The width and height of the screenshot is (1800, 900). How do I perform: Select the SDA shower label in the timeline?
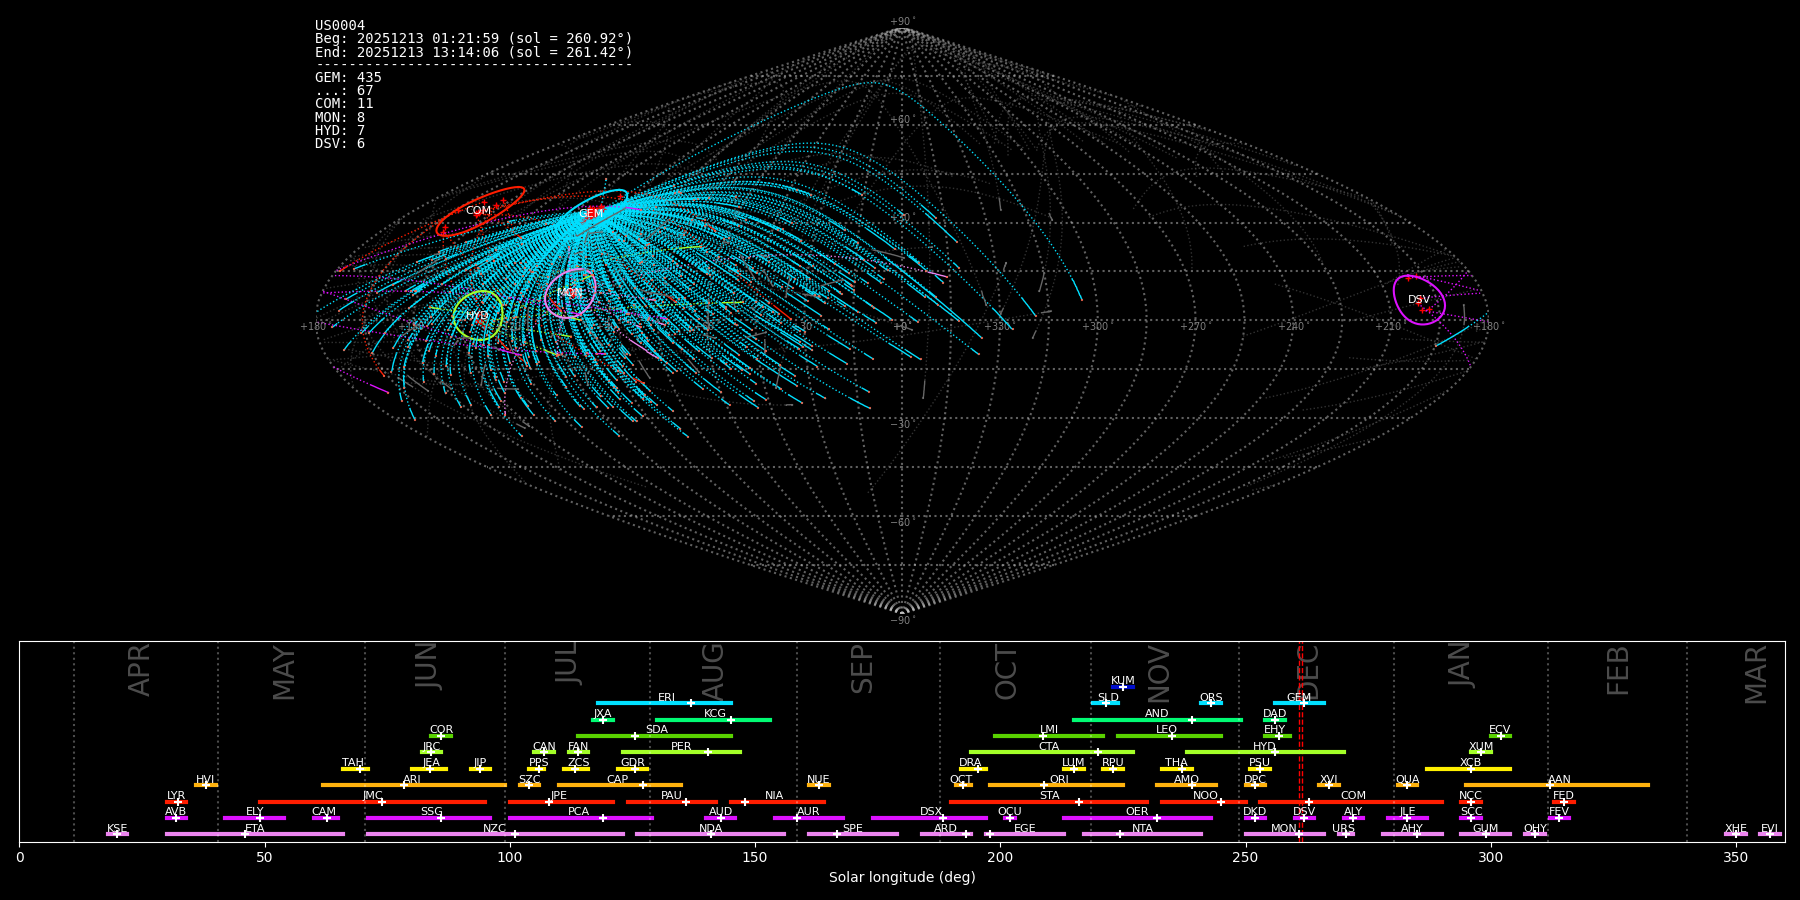[x=656, y=730]
